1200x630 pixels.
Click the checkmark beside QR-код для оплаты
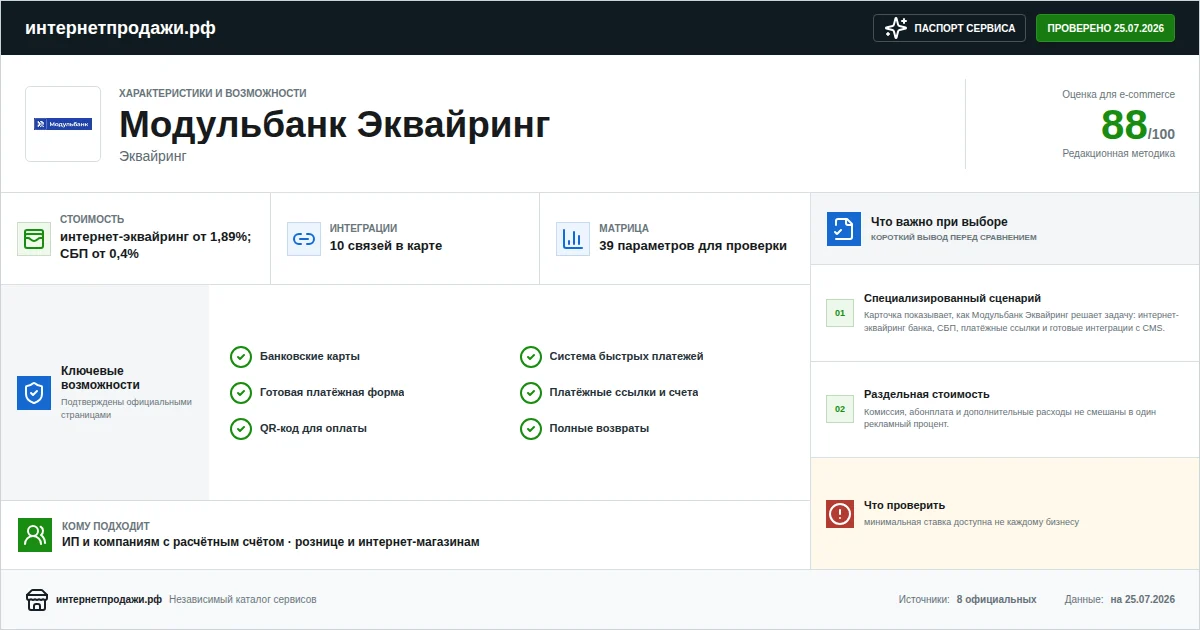pos(241,429)
